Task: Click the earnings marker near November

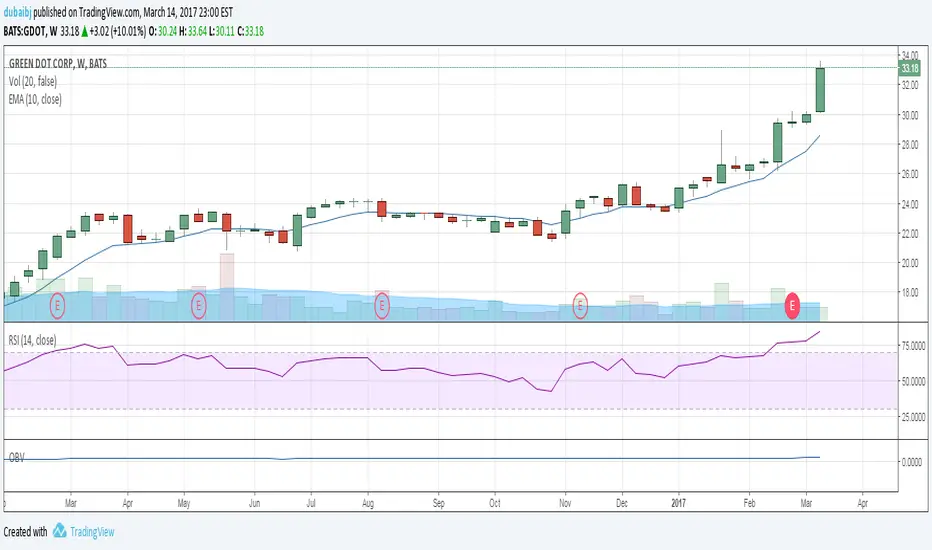Action: click(580, 306)
